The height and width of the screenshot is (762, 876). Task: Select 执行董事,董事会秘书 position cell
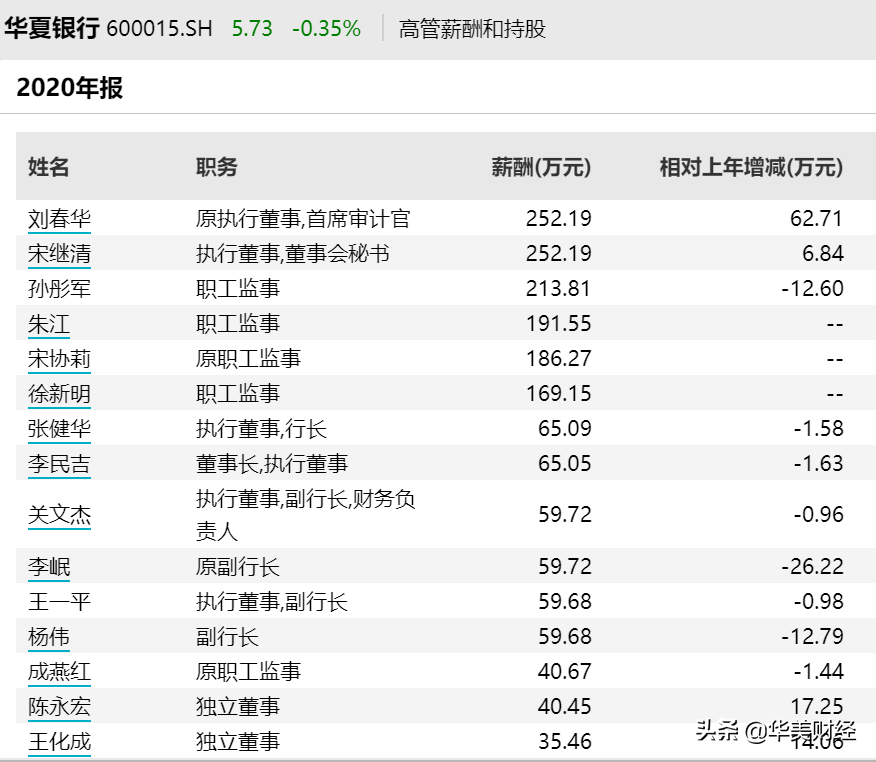pos(292,254)
